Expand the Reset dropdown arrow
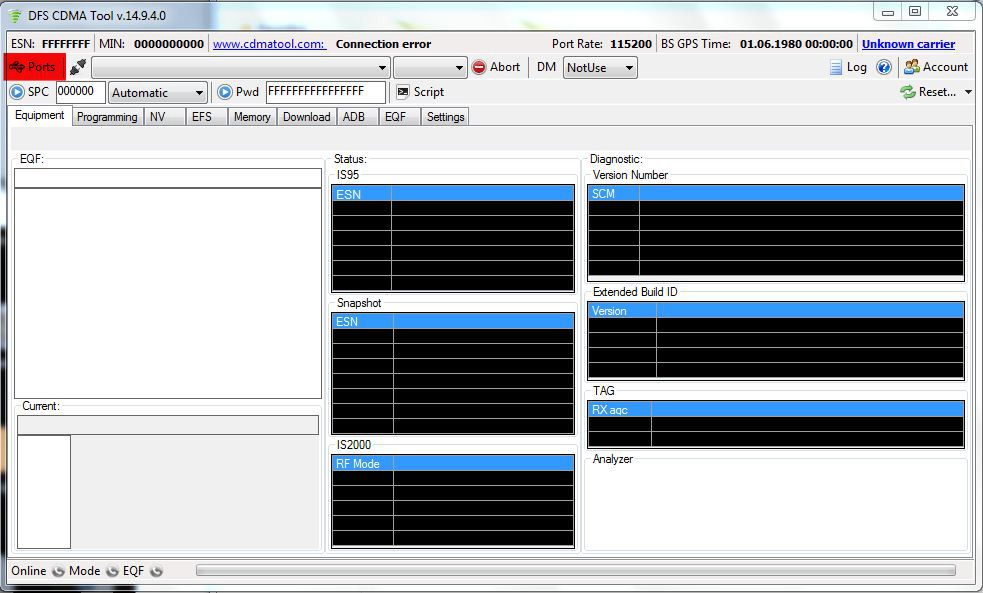This screenshot has height=593, width=983. coord(968,92)
